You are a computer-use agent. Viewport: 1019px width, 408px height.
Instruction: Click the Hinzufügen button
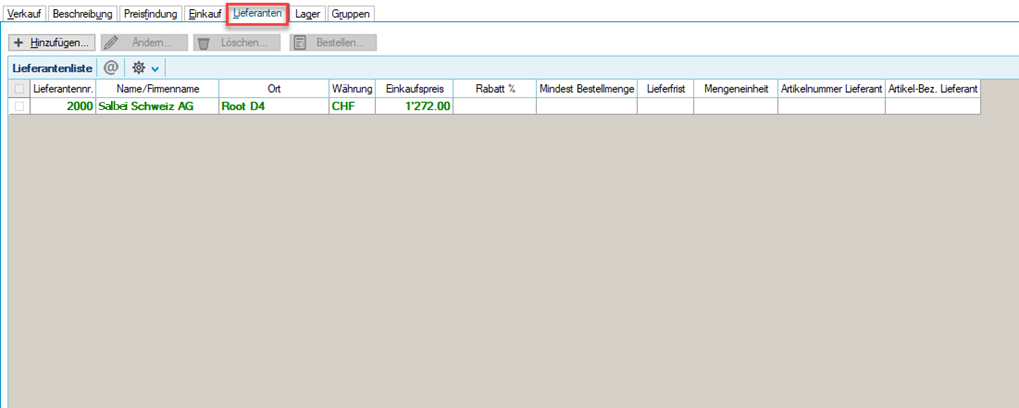52,43
